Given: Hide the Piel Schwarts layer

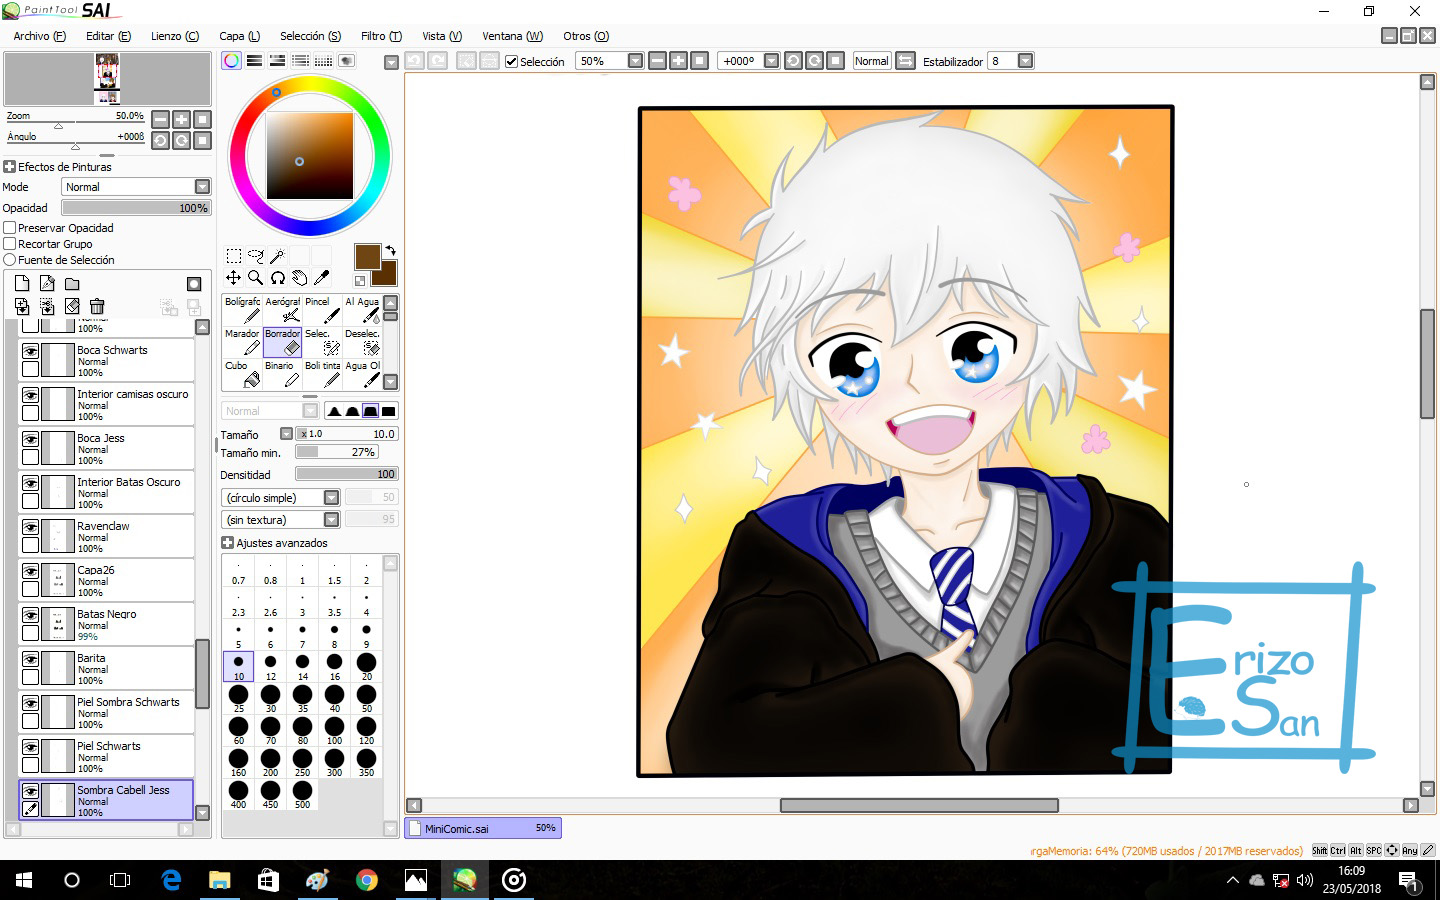Looking at the screenshot, I should pos(31,747).
